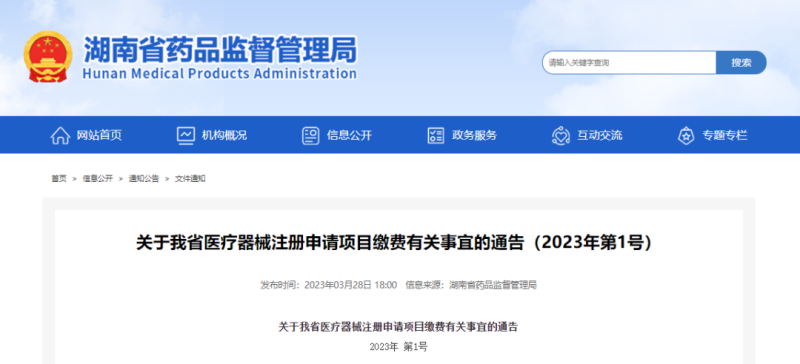
Task: Click the 信息公开 breadcrumb link
Action: pyautogui.click(x=98, y=179)
